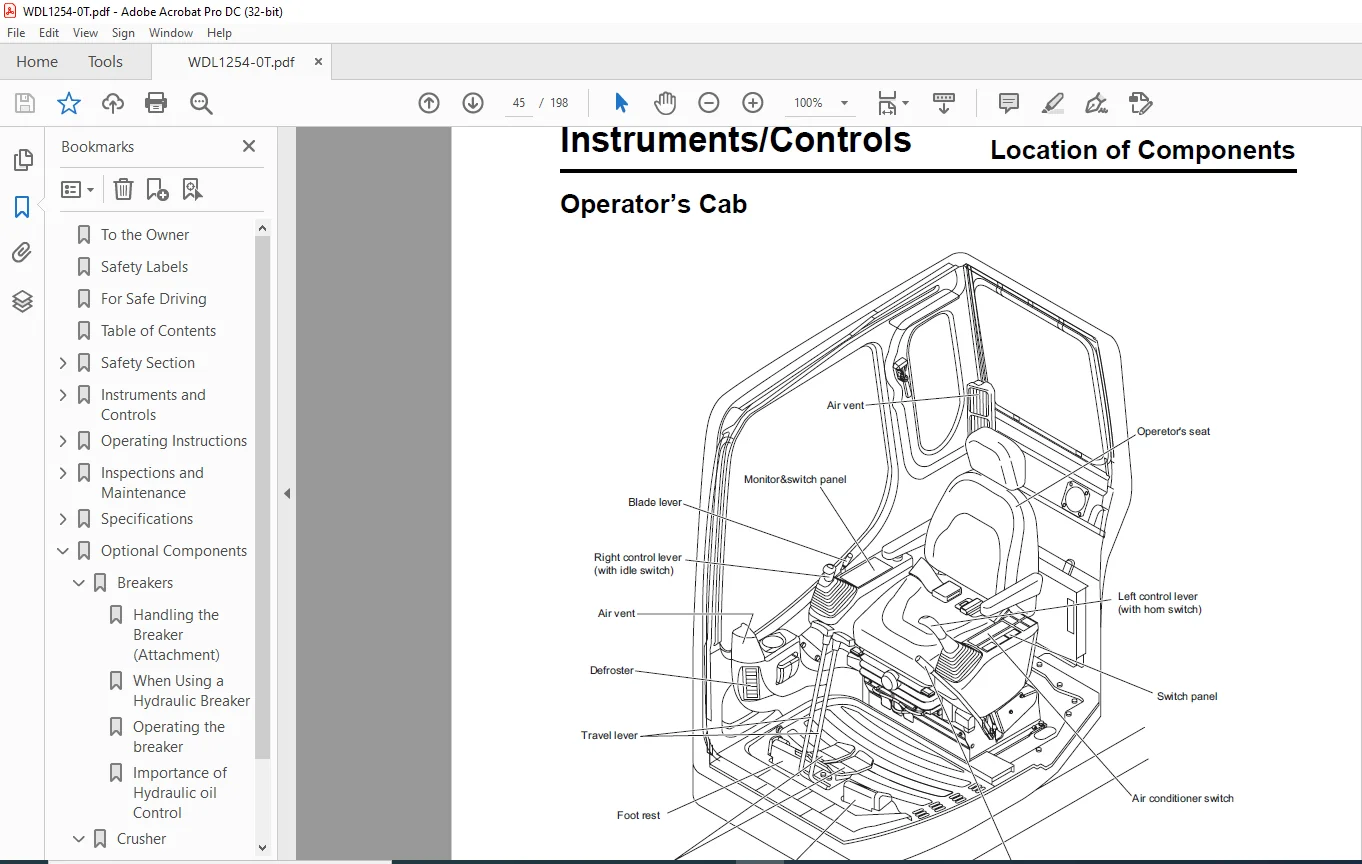Open the File menu
Screen dimensions: 1362x864
click(x=16, y=33)
